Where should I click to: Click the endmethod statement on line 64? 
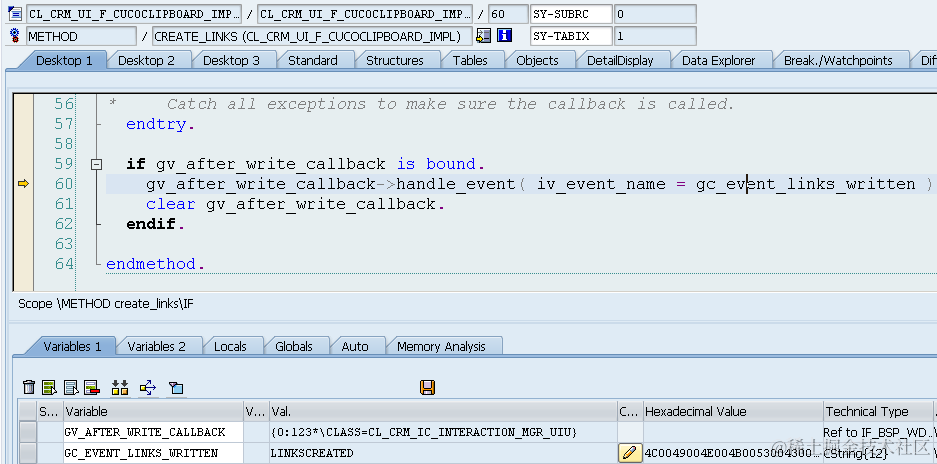click(x=155, y=264)
